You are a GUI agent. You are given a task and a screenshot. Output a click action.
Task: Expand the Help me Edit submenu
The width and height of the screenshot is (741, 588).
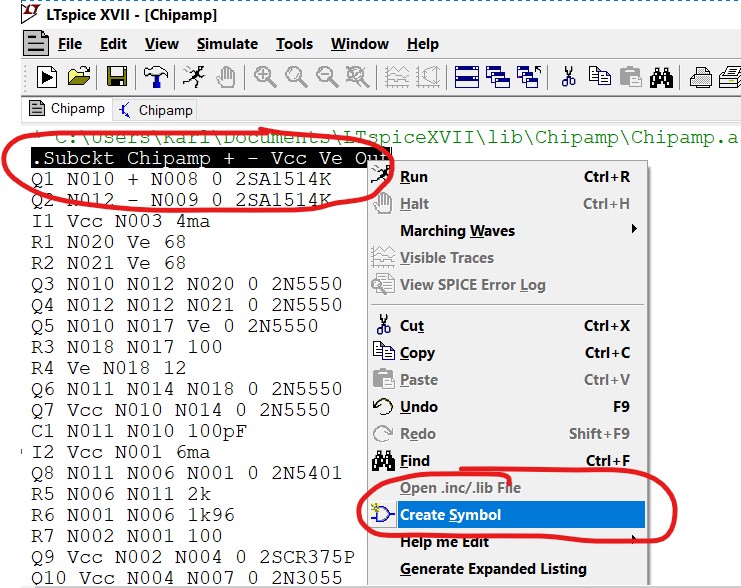(507, 541)
